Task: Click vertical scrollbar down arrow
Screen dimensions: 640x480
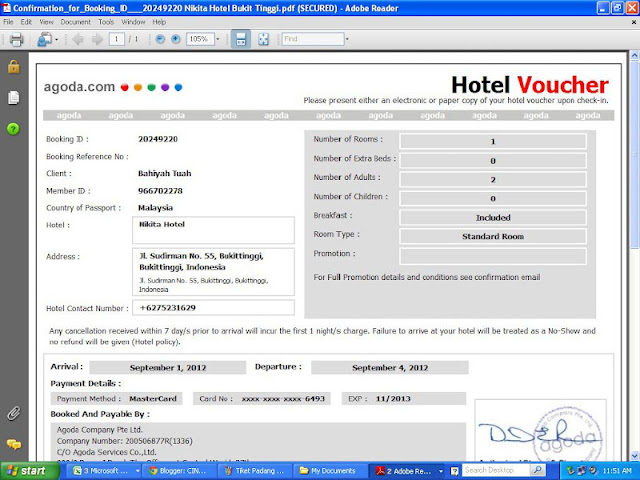Action: (x=634, y=456)
